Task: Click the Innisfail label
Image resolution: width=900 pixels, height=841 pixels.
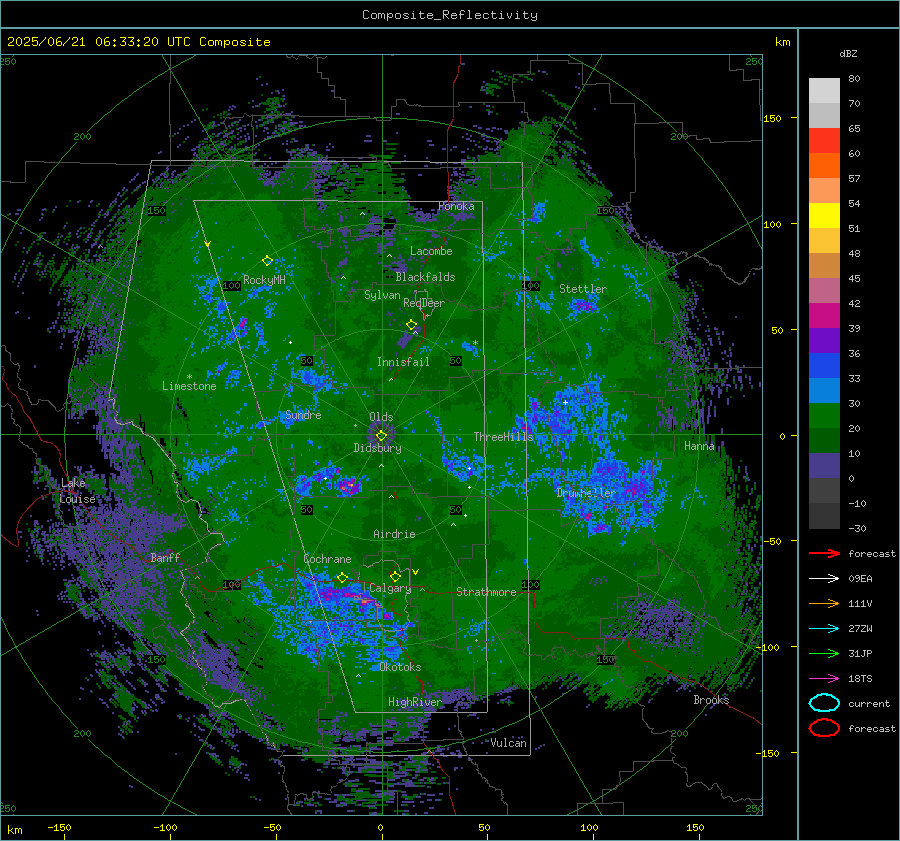Action: (403, 362)
